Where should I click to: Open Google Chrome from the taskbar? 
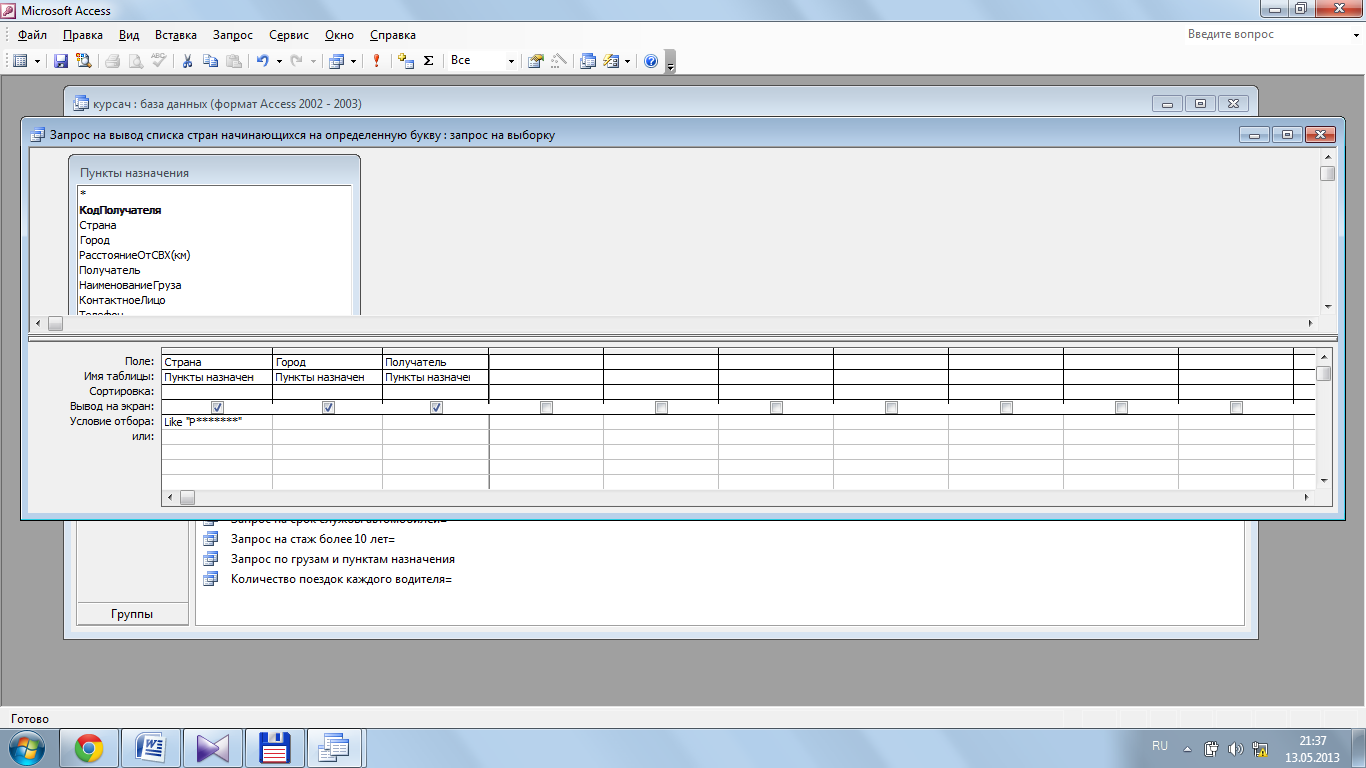[89, 747]
